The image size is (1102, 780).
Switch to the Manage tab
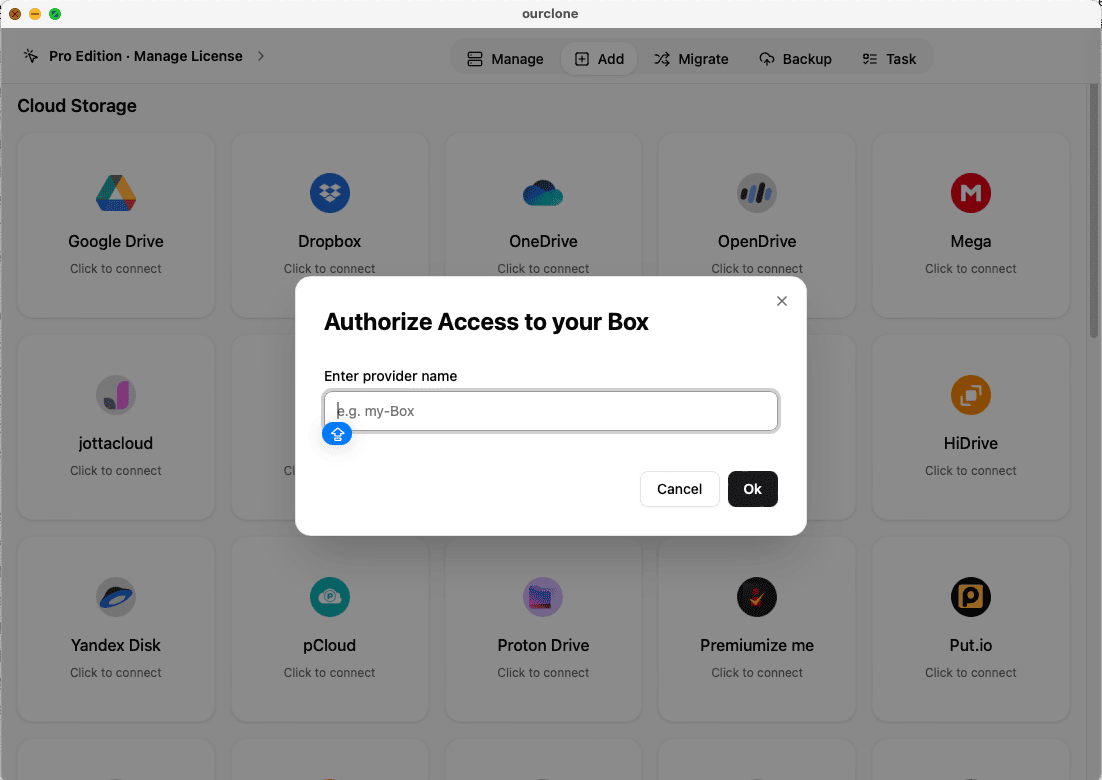(504, 59)
